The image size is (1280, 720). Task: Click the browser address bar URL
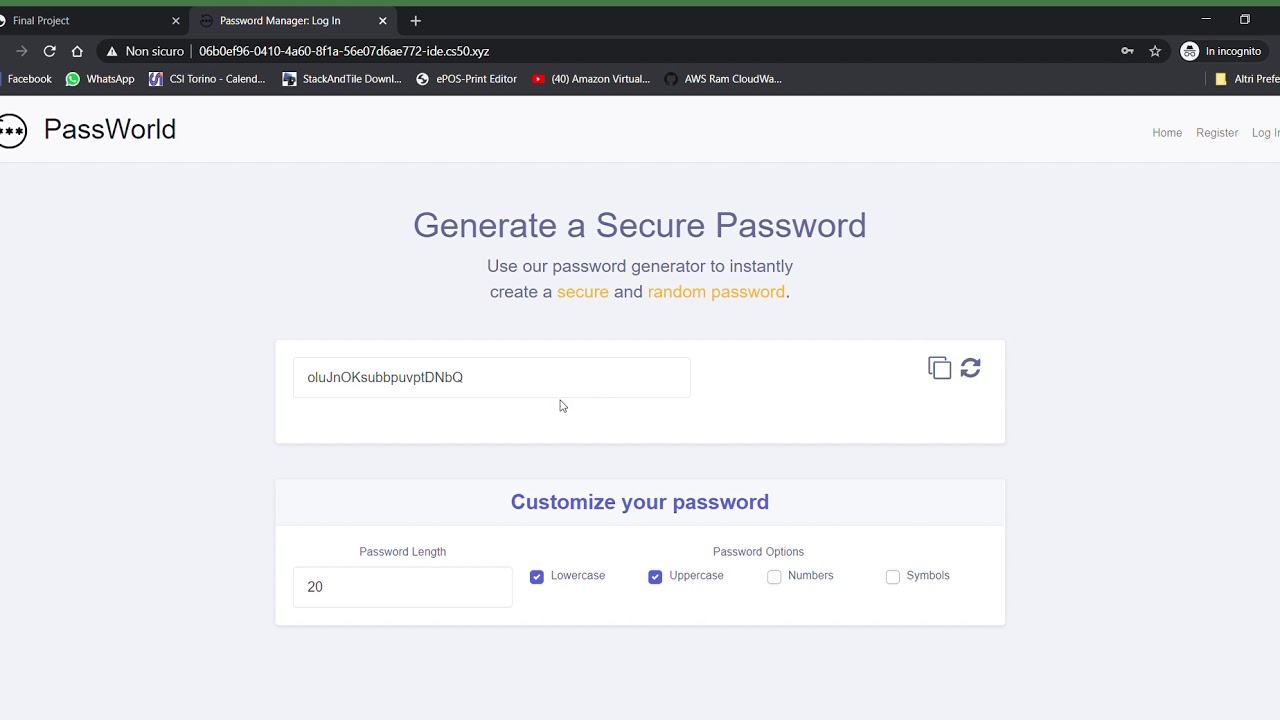344,51
